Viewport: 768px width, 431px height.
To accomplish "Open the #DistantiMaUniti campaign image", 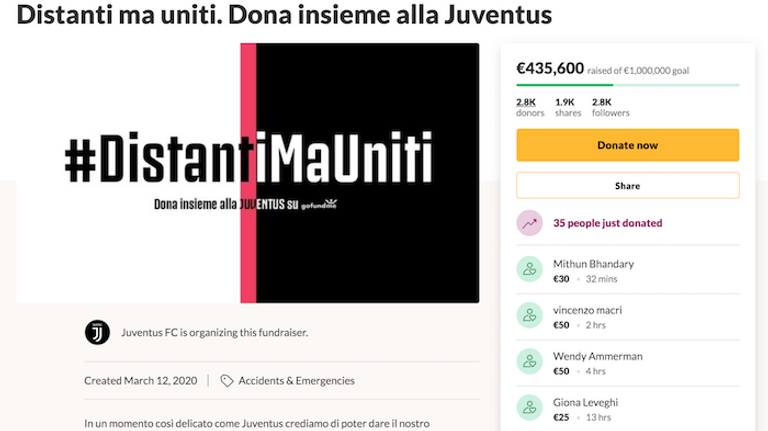I will pyautogui.click(x=248, y=172).
